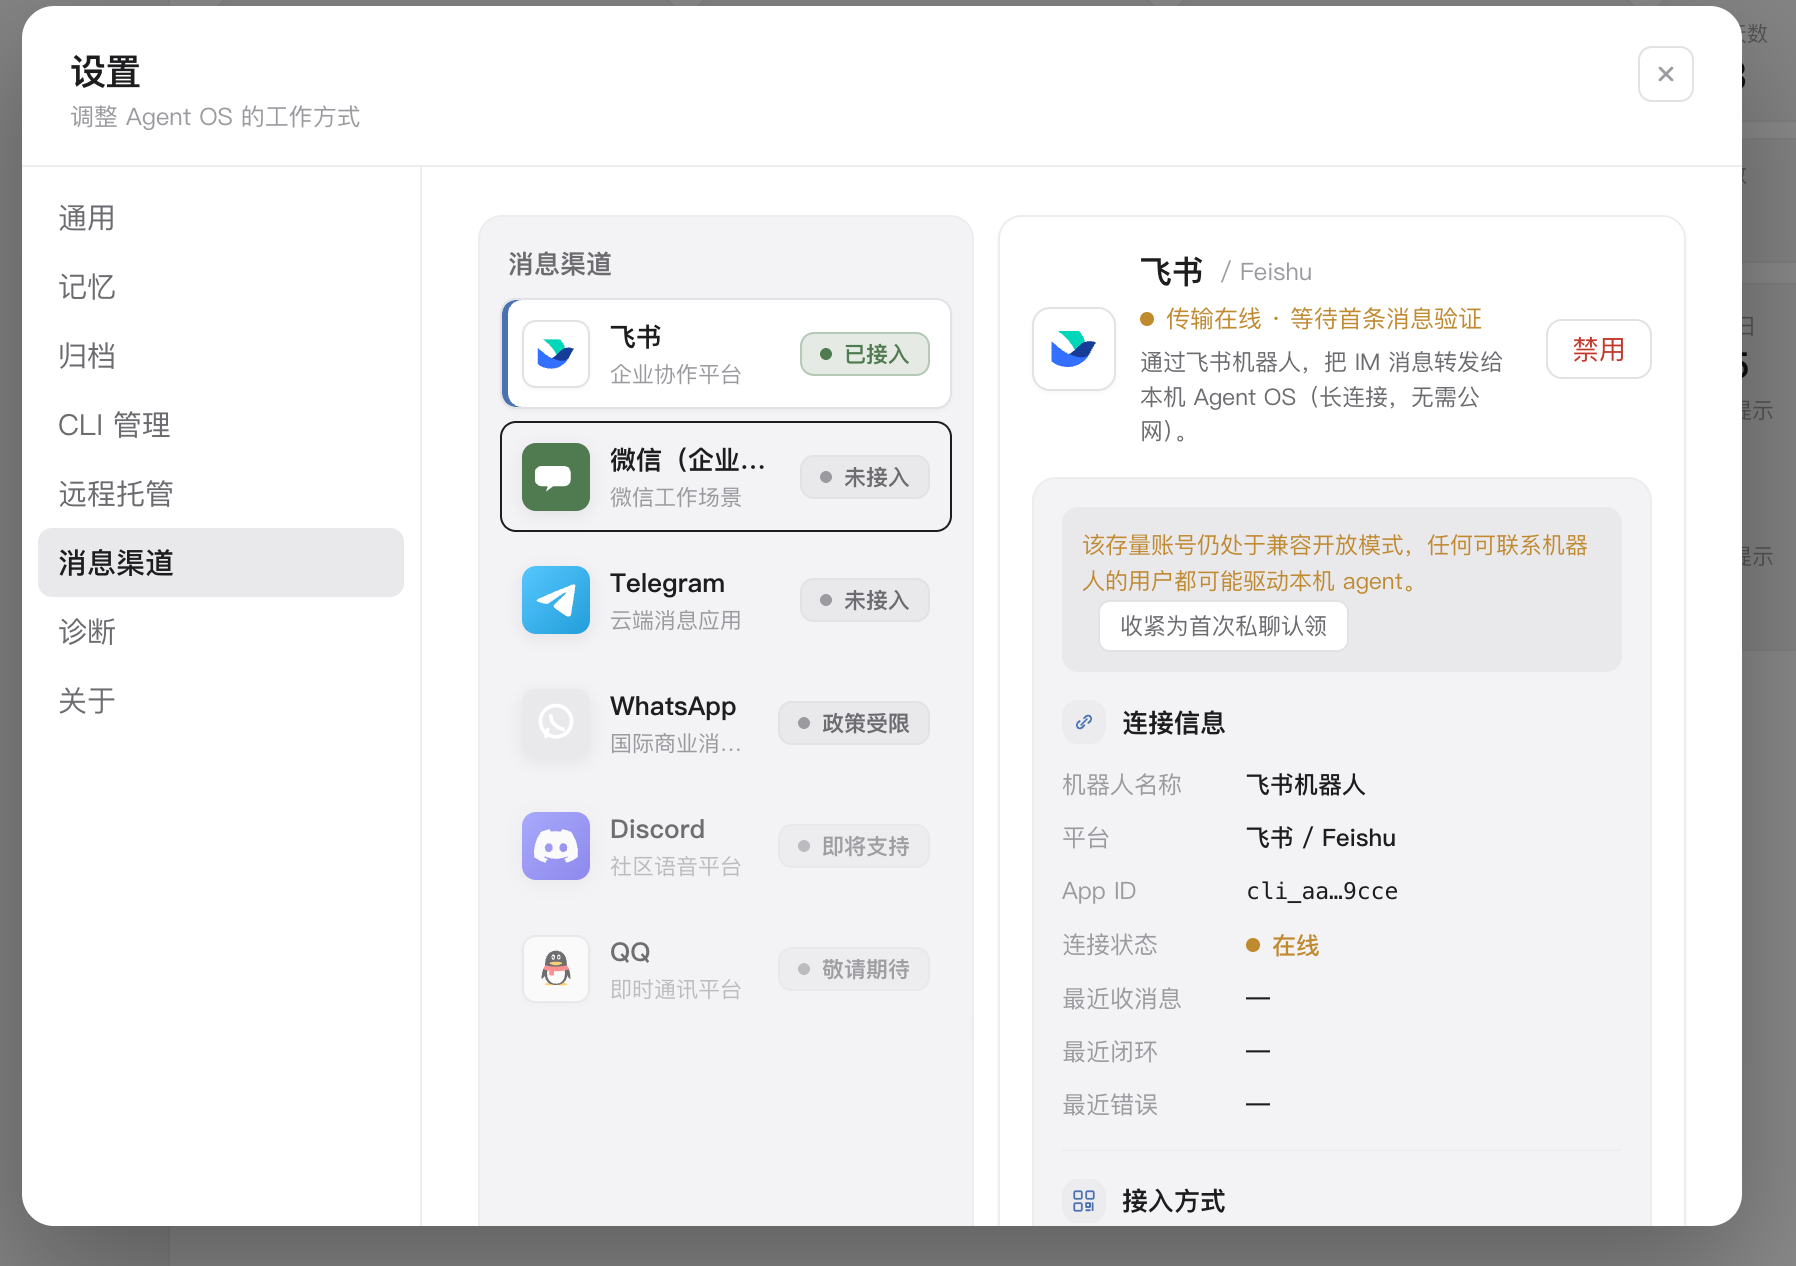Click the large Feishu logo in detail panel

coord(1074,349)
